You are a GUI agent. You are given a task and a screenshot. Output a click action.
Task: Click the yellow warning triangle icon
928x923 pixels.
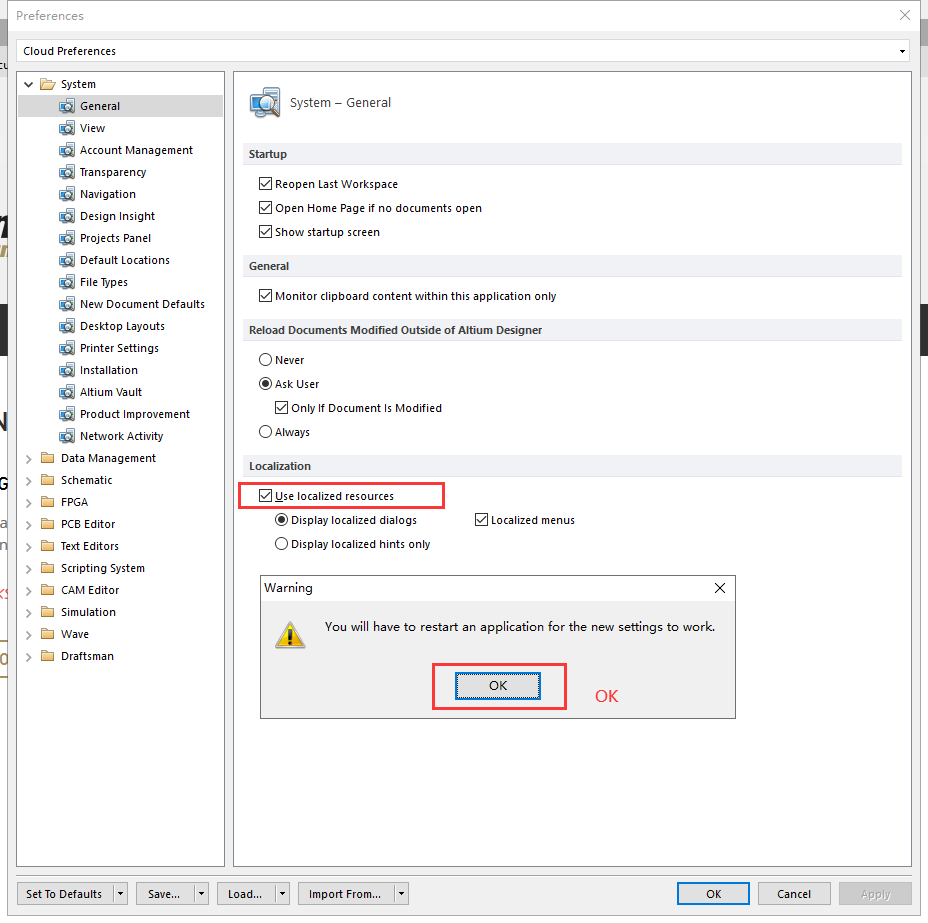290,635
